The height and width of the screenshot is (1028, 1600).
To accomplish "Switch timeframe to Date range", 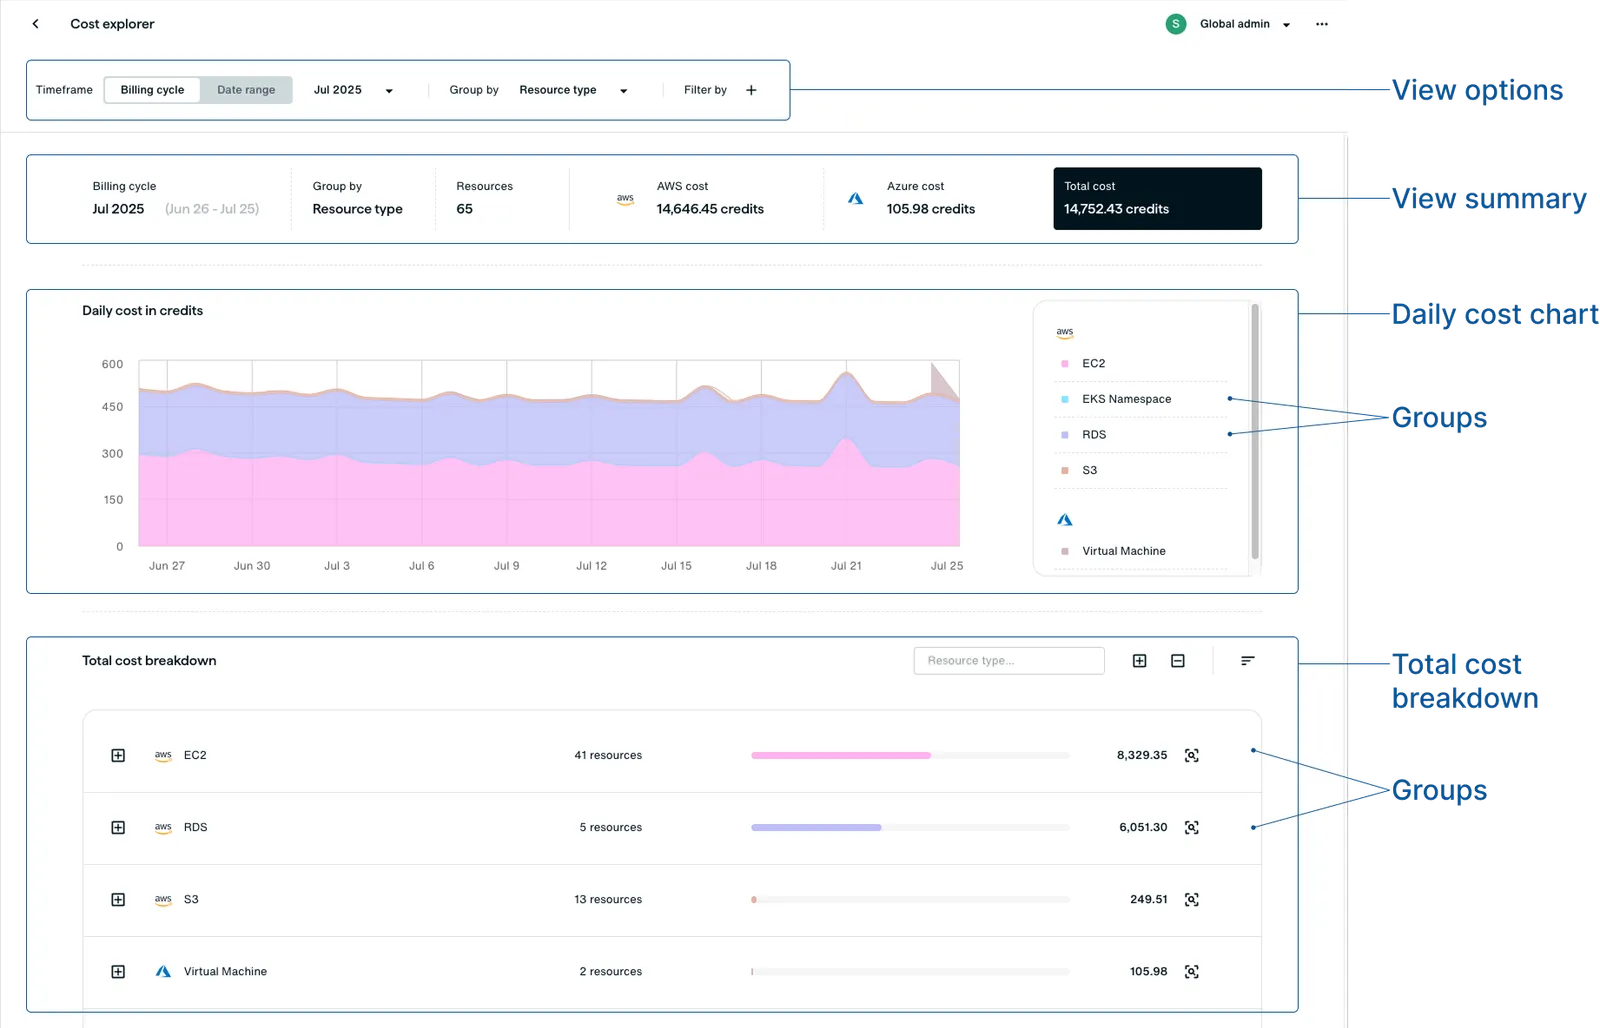I will [x=246, y=90].
